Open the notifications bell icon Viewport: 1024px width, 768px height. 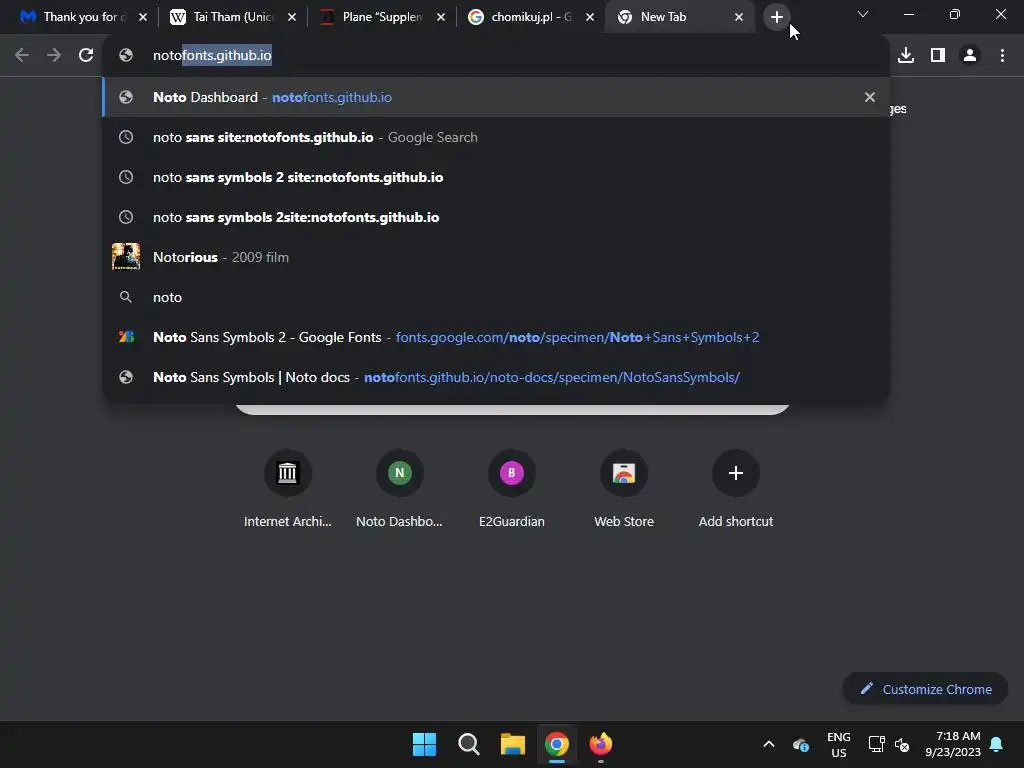coord(997,744)
